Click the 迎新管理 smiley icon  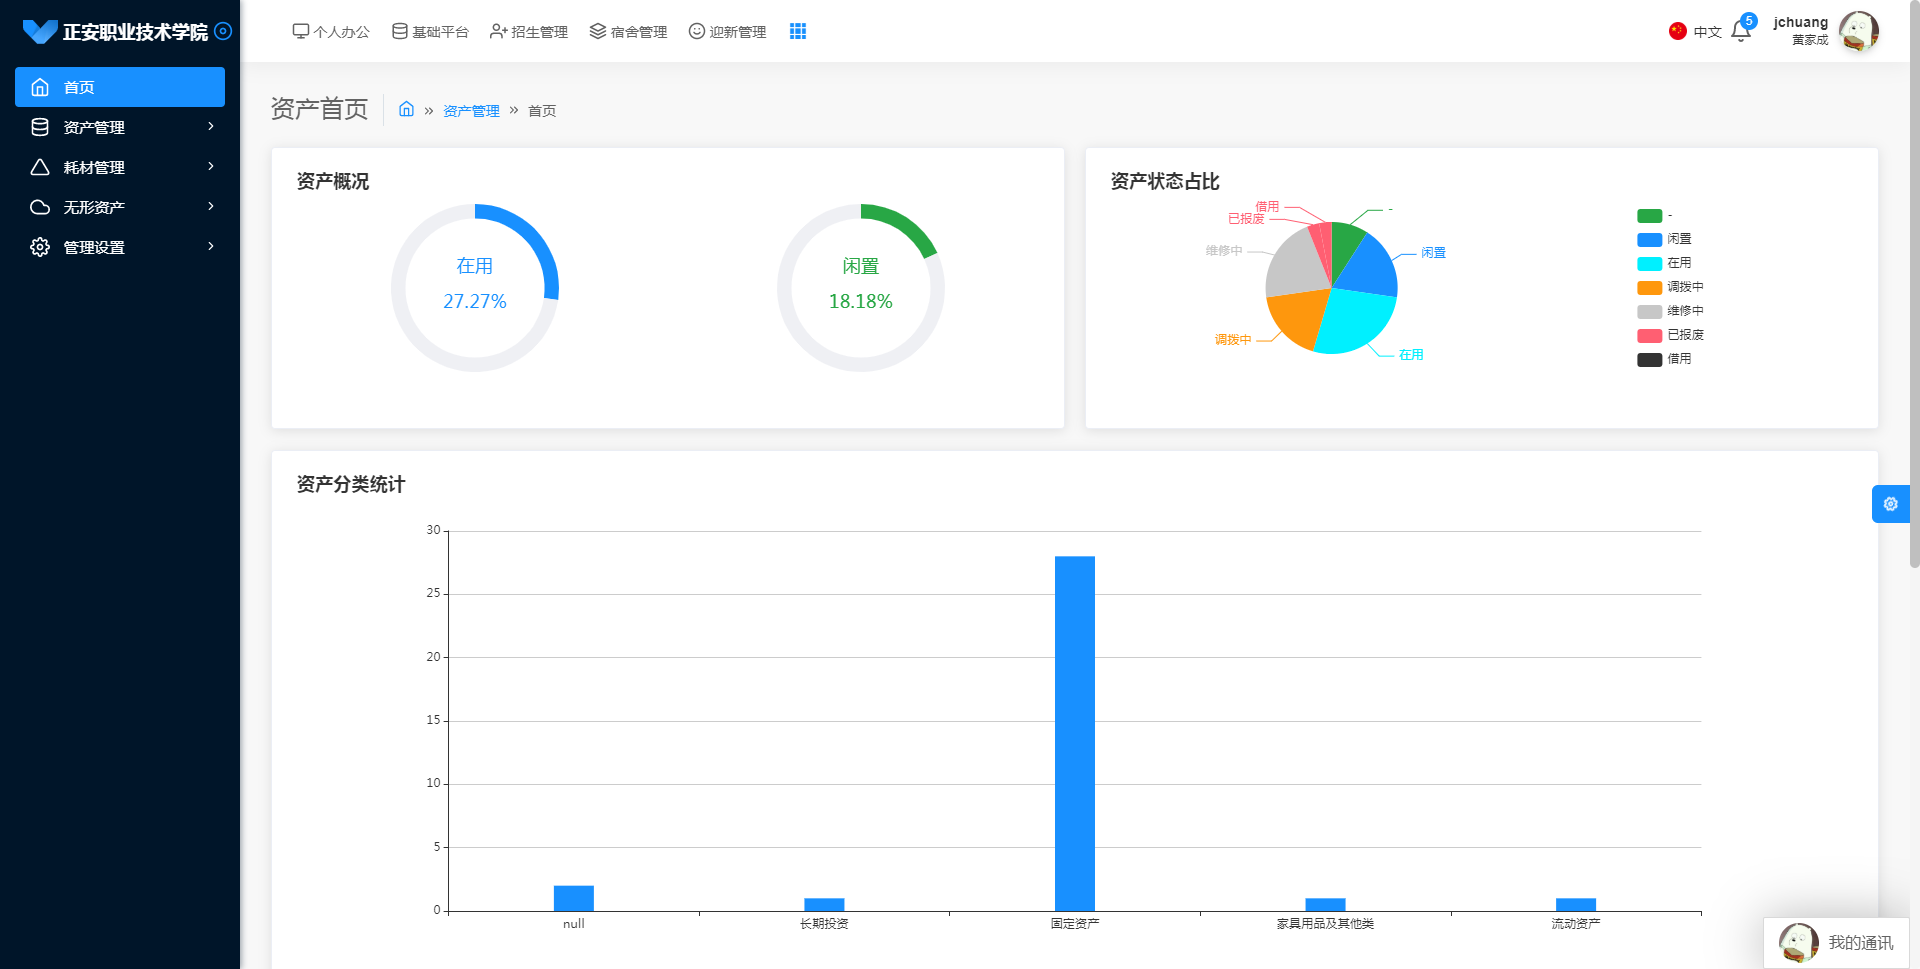click(x=696, y=31)
